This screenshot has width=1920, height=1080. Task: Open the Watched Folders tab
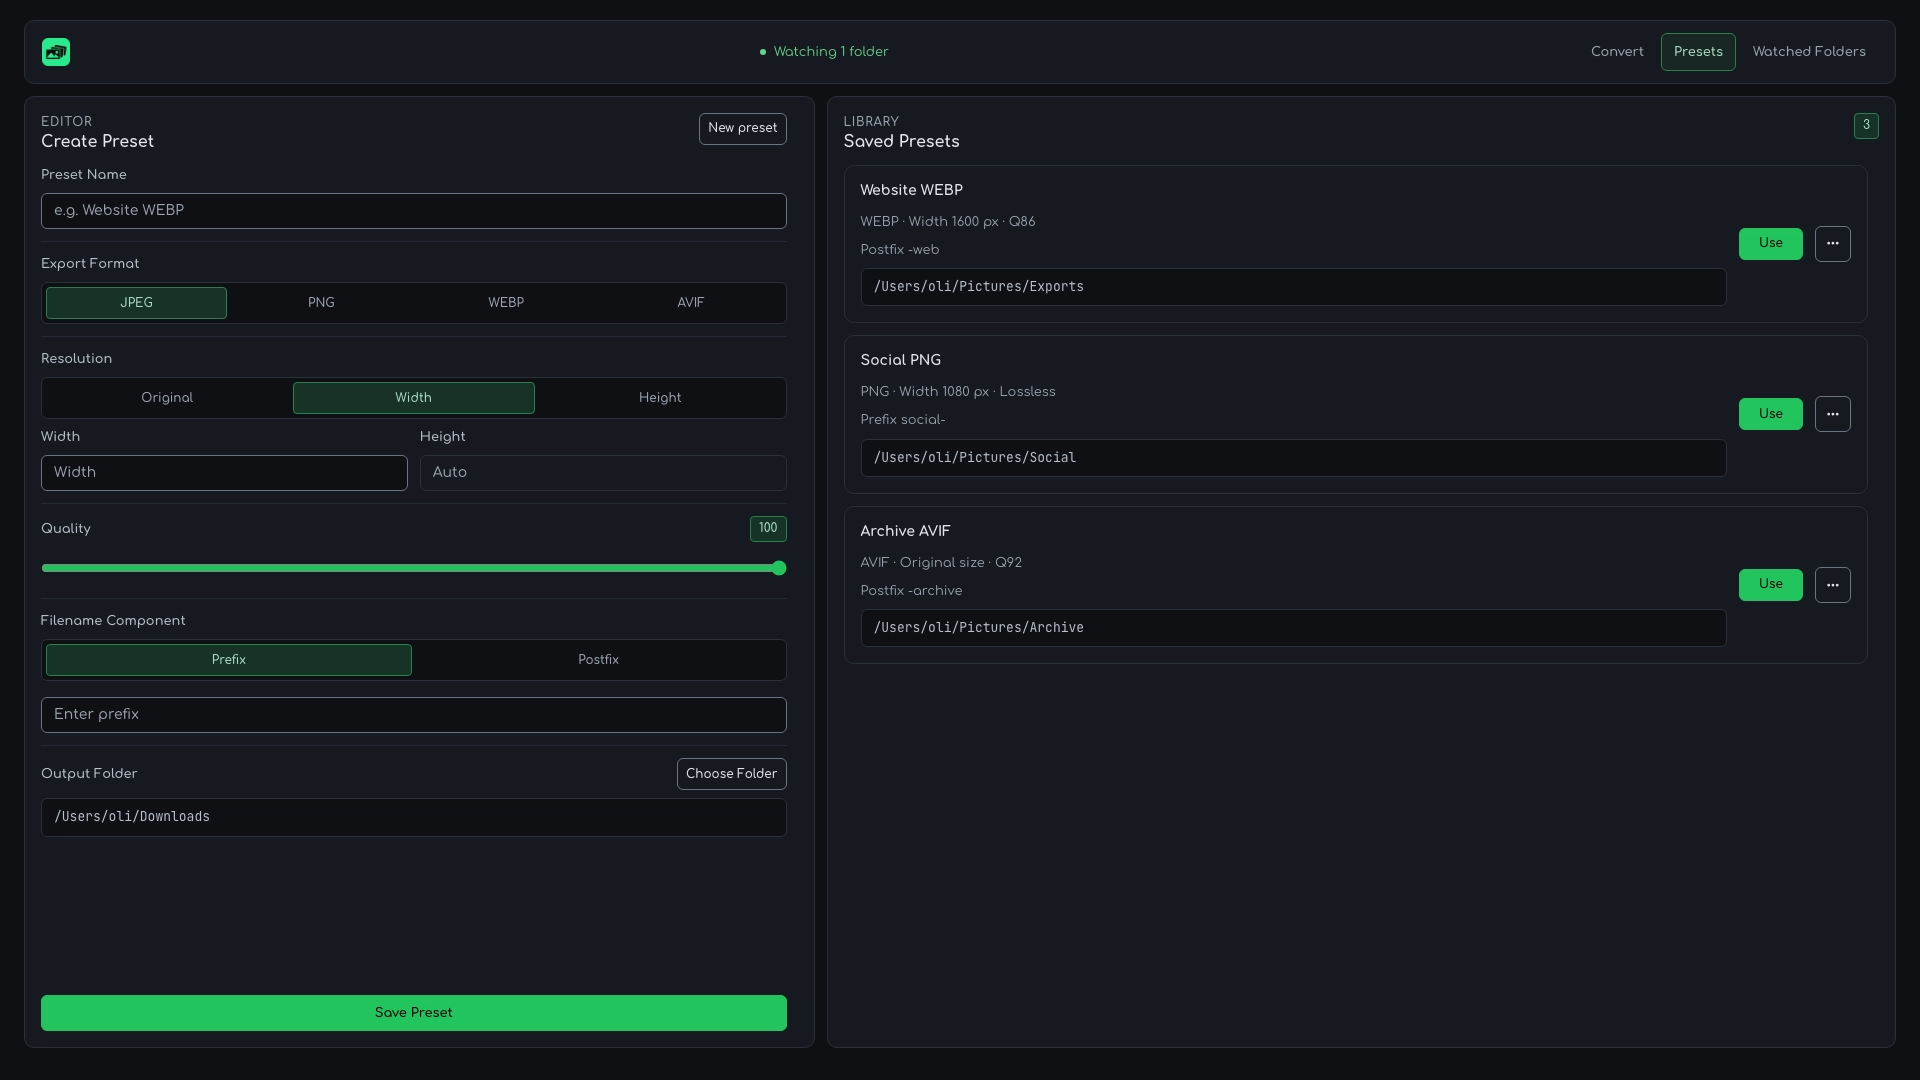pos(1809,52)
